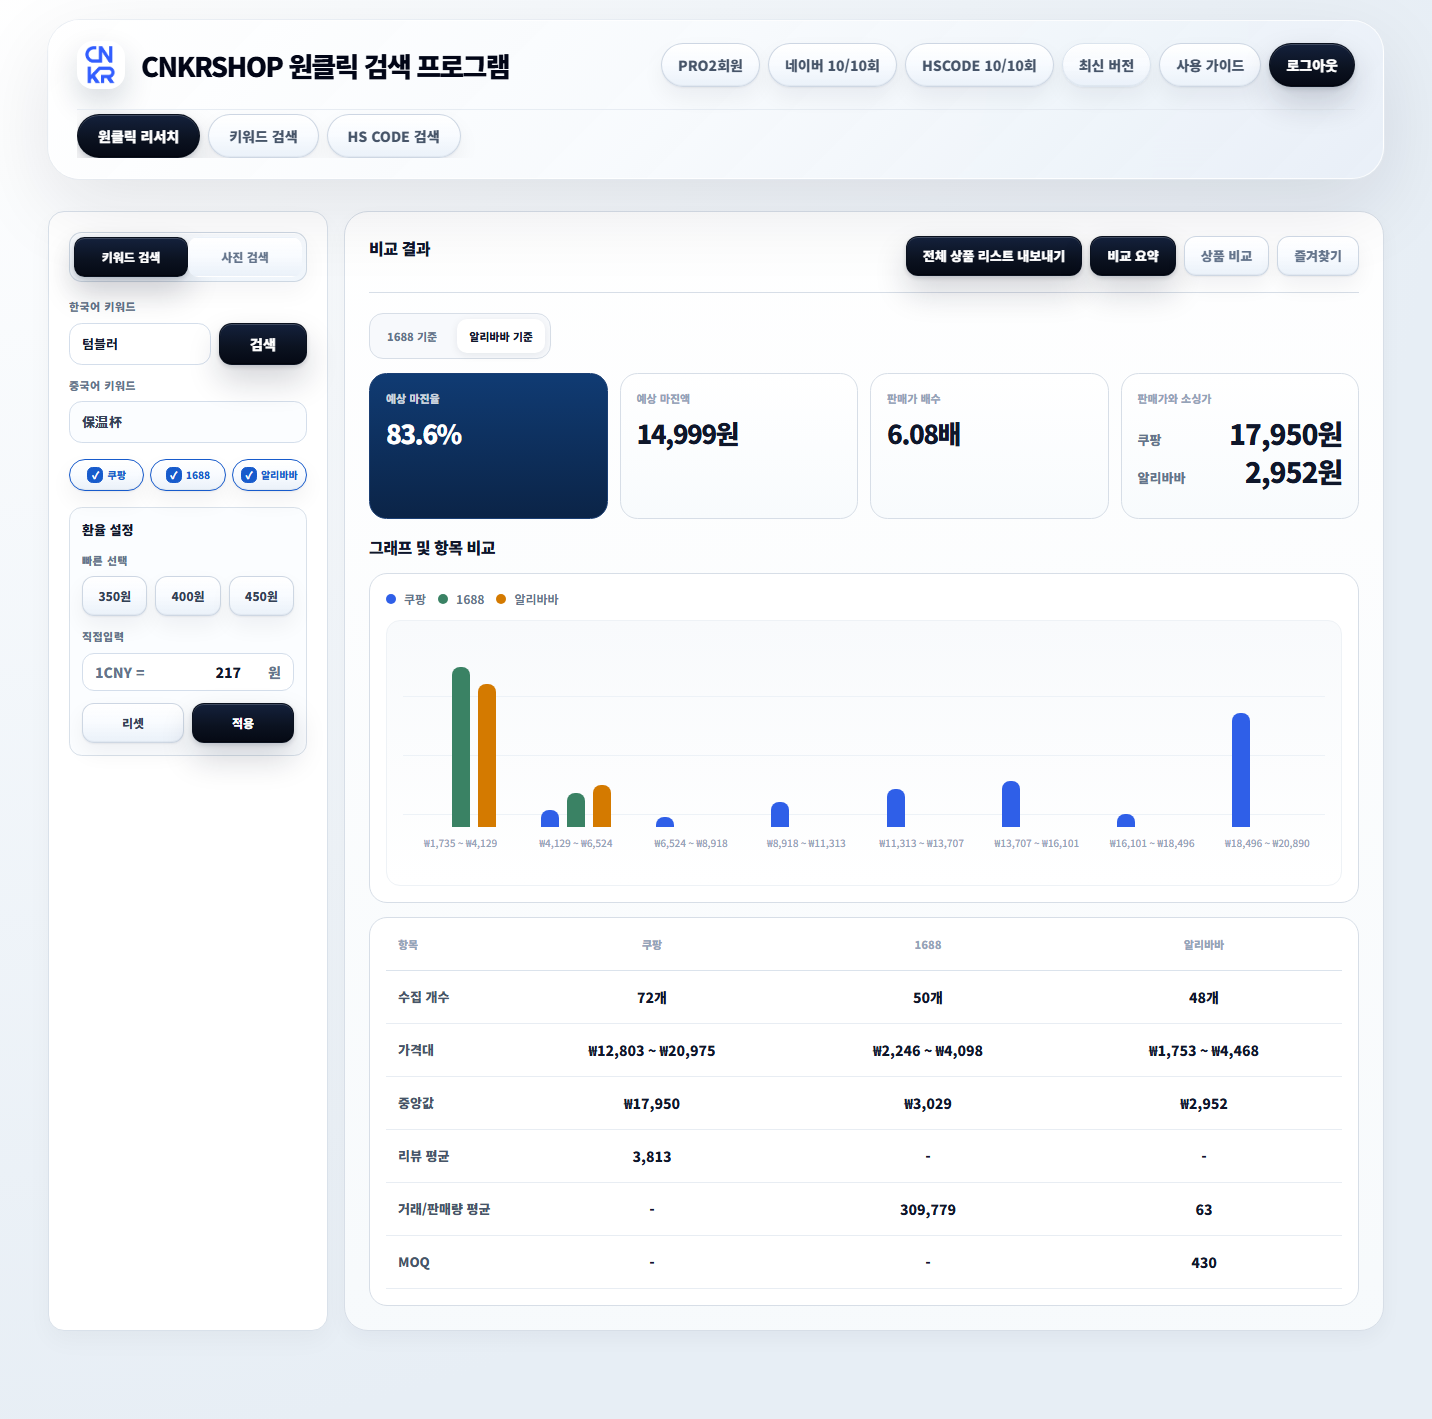
Task: Open the 즐겨찾기 view
Action: 1318,256
